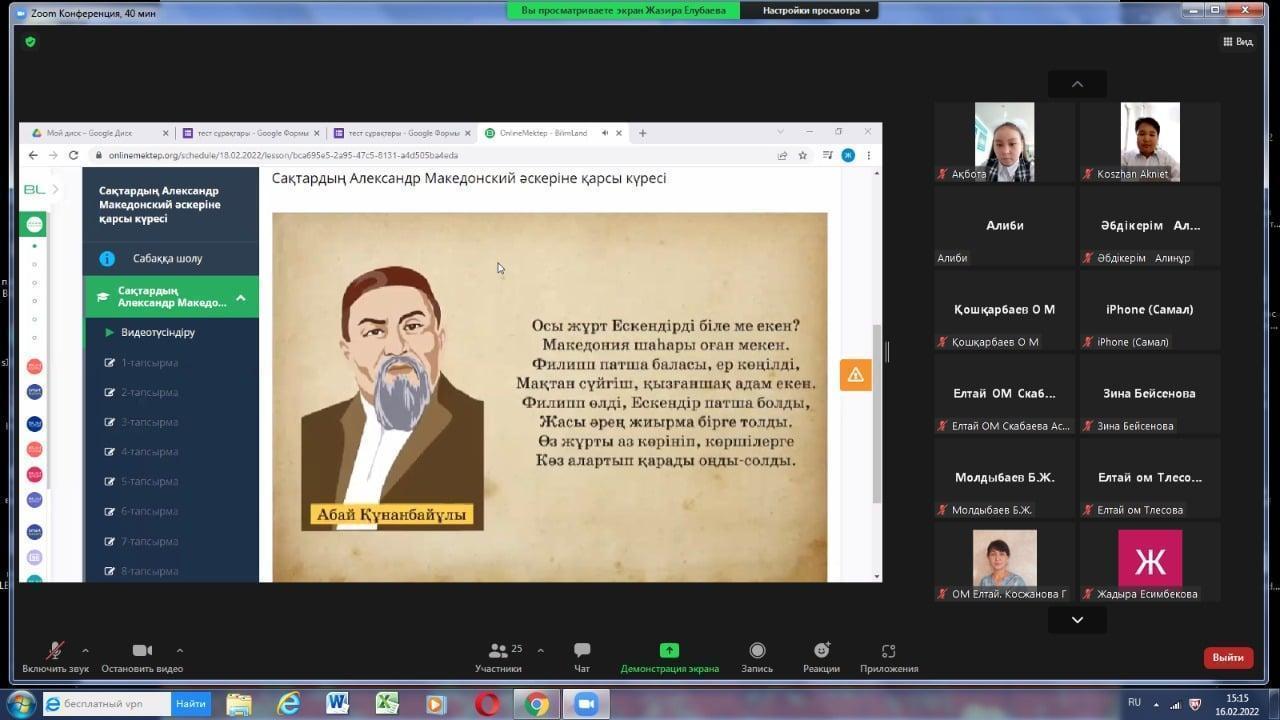Click the orange warning triangle icon
The width and height of the screenshot is (1280, 720).
(x=855, y=374)
